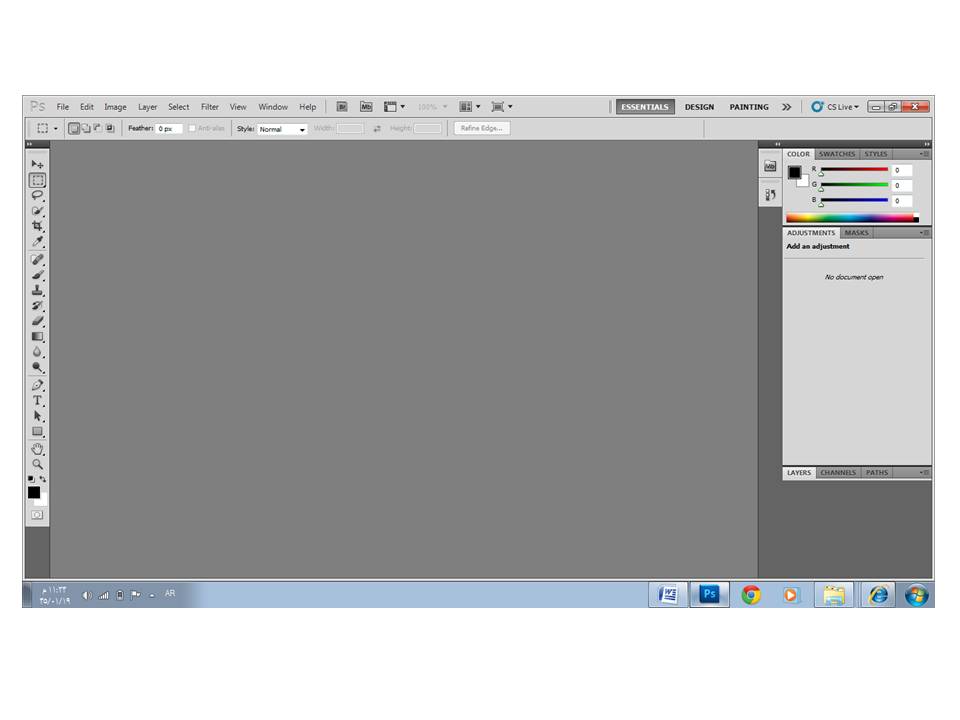Open the Arrange Documents dropdown
The image size is (960, 720).
pyautogui.click(x=469, y=107)
